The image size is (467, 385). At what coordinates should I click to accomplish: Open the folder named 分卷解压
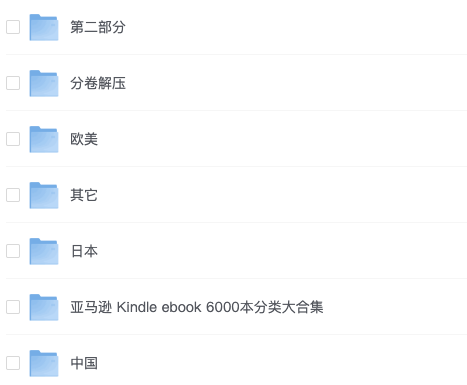point(98,83)
